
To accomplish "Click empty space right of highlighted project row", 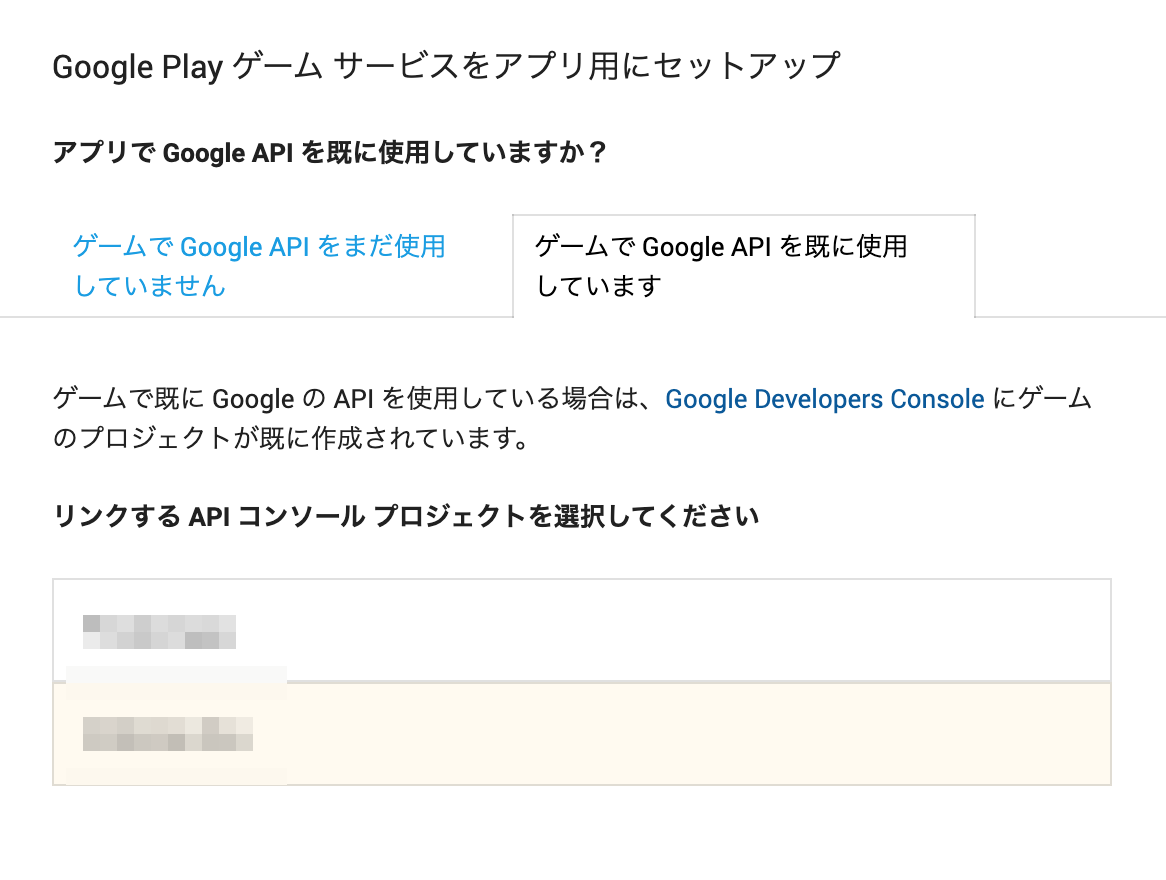I will (800, 734).
